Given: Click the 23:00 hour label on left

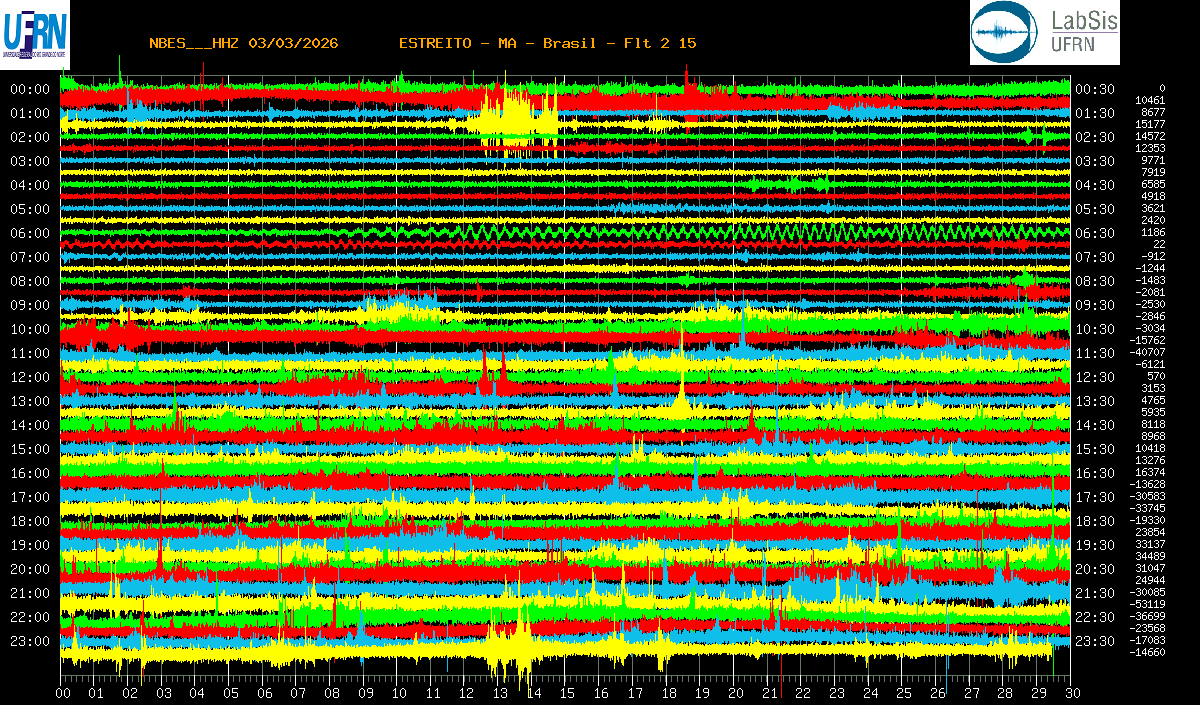Looking at the screenshot, I should [30, 641].
